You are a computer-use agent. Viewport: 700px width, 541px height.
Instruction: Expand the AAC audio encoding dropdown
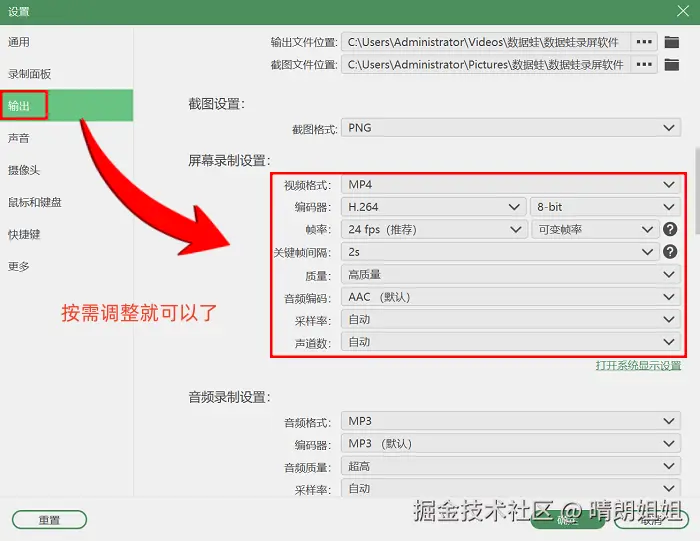511,297
